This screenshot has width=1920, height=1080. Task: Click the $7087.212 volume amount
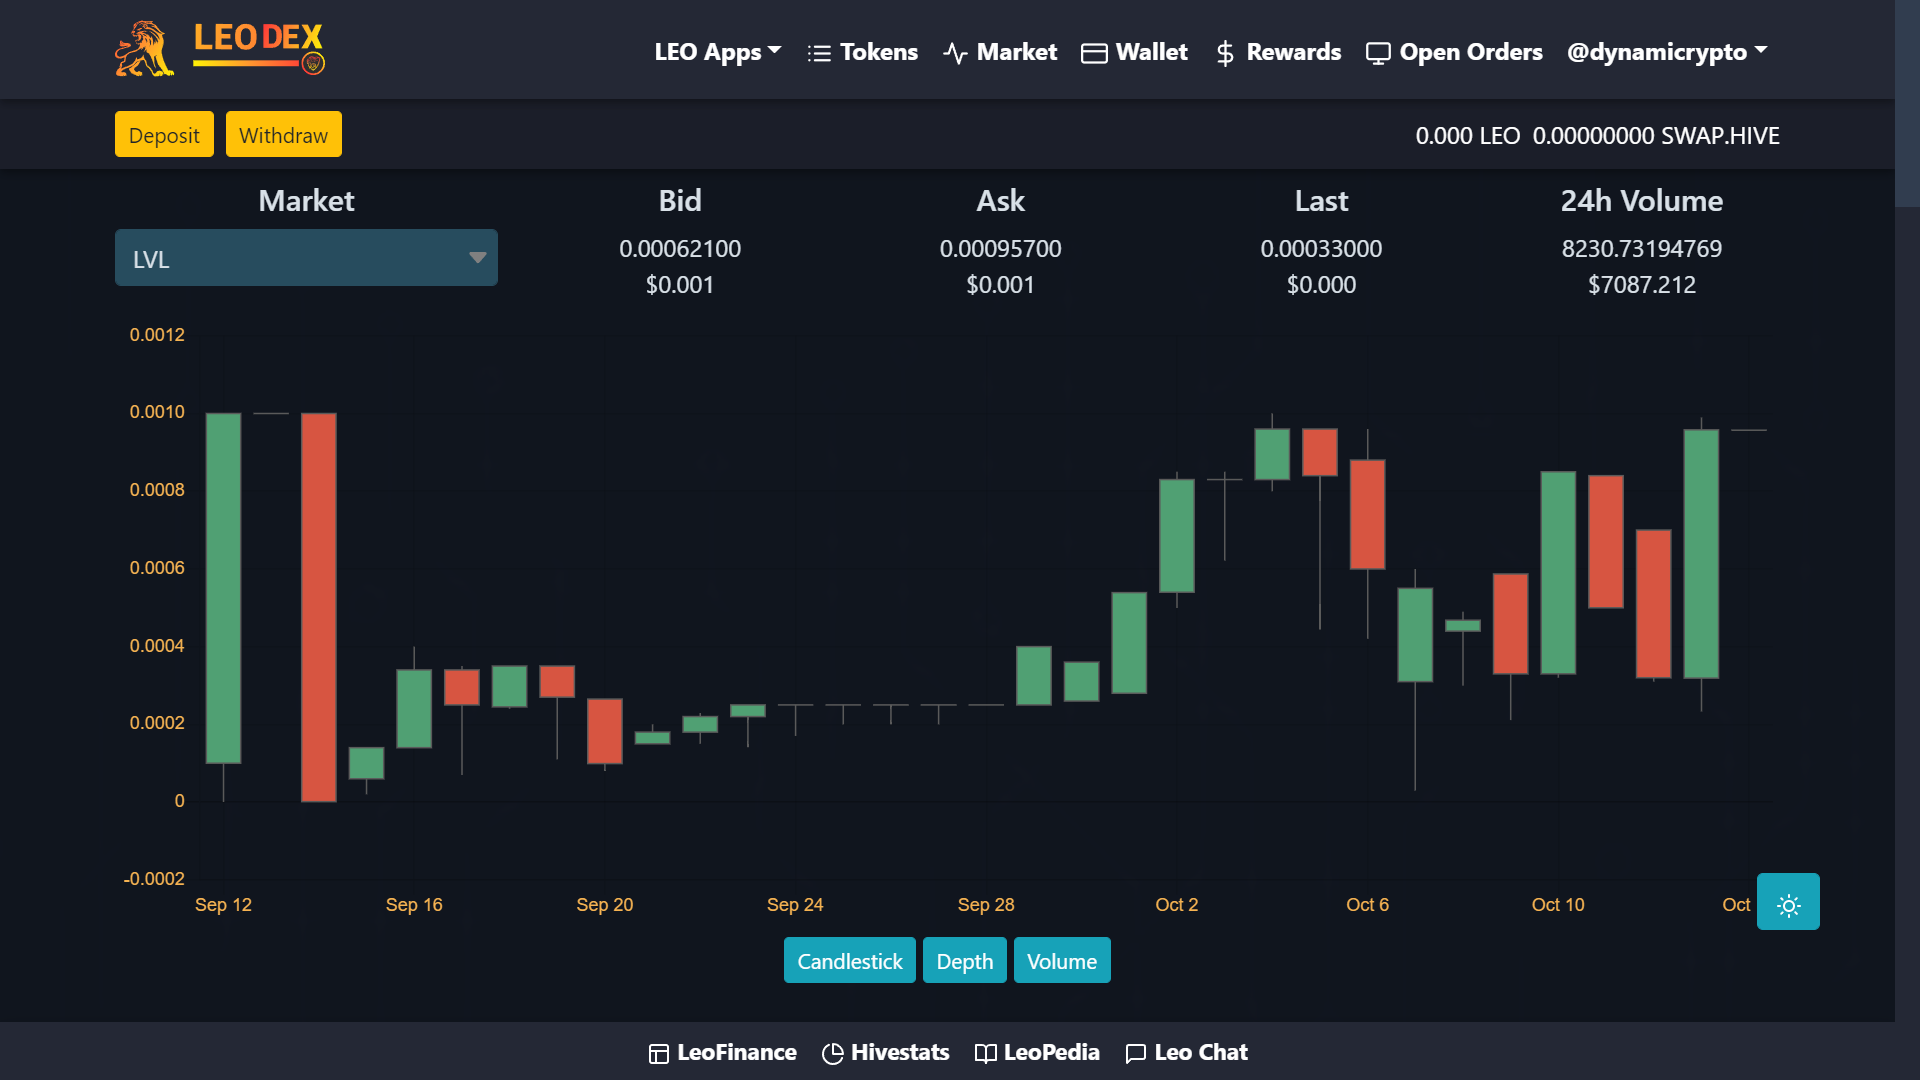(x=1642, y=285)
